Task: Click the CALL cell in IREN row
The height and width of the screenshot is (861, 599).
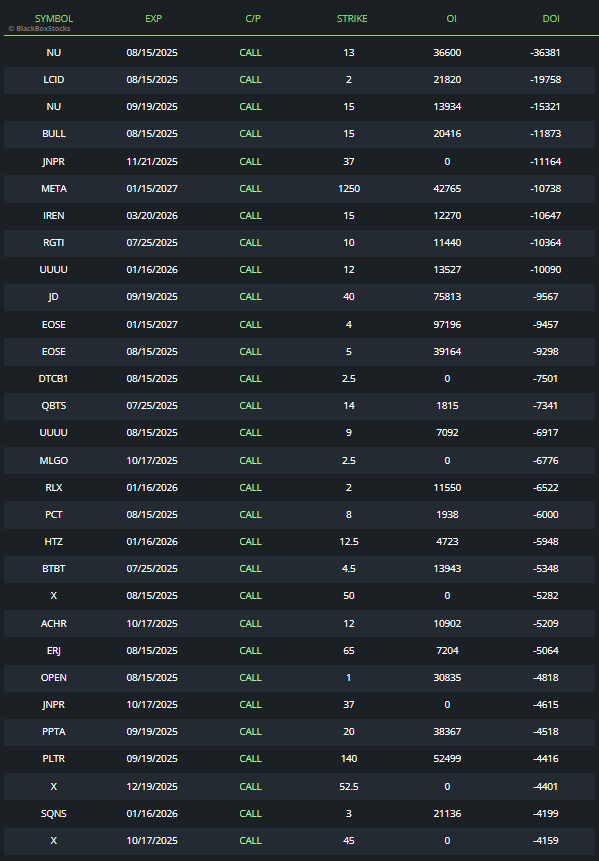Action: pyautogui.click(x=250, y=215)
